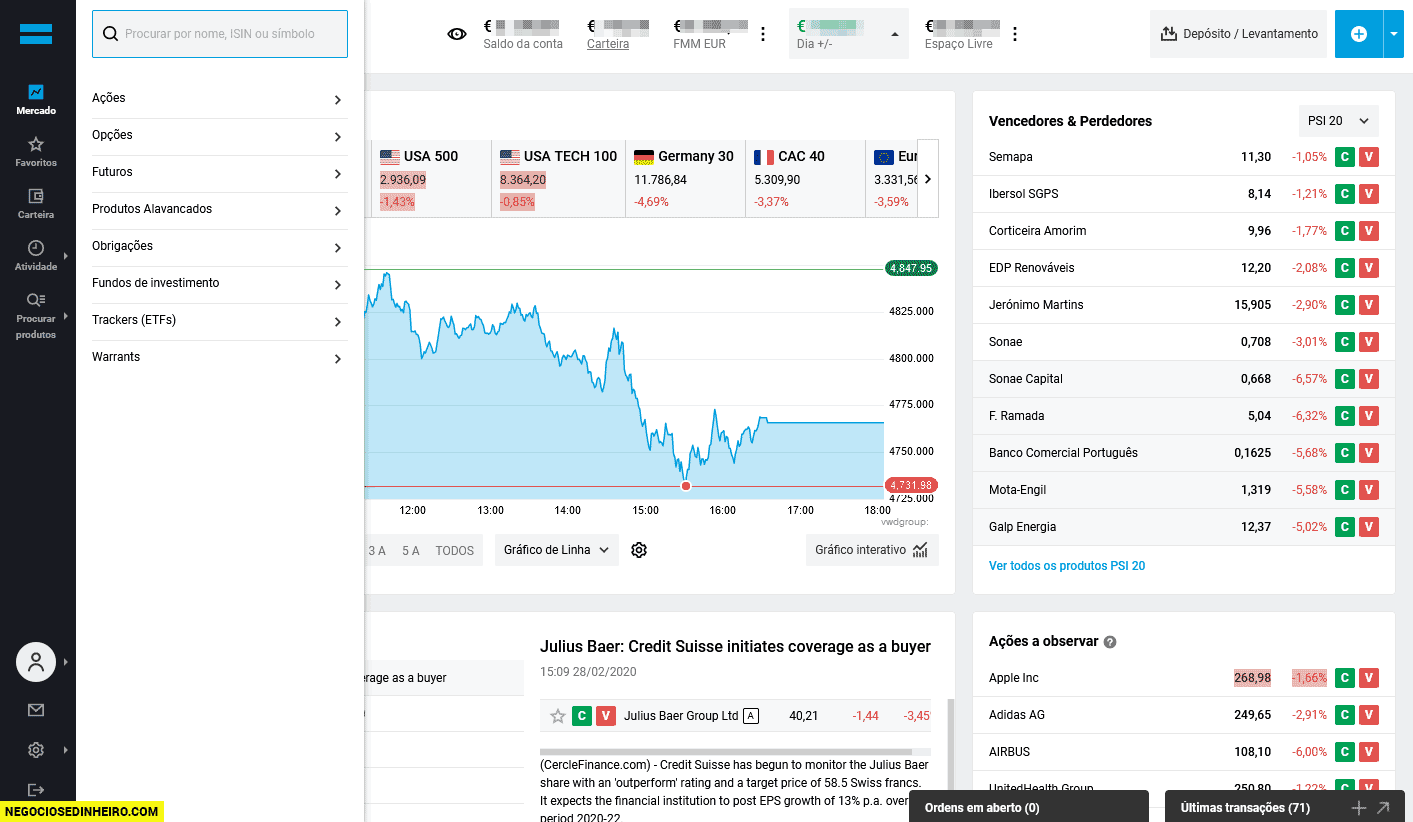Click the C buy button for AIRBUS
The width and height of the screenshot is (1413, 822).
[x=1345, y=752]
